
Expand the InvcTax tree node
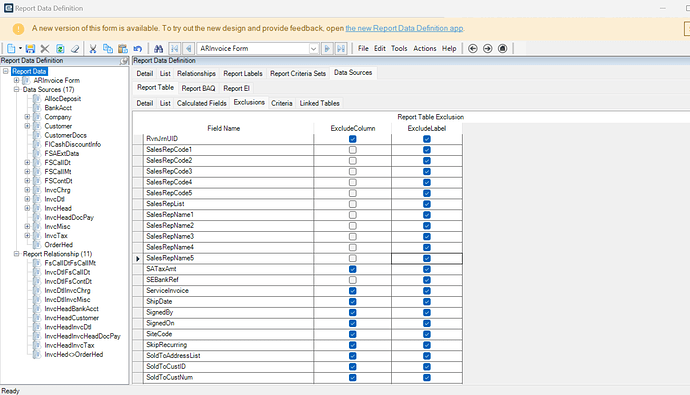point(27,236)
